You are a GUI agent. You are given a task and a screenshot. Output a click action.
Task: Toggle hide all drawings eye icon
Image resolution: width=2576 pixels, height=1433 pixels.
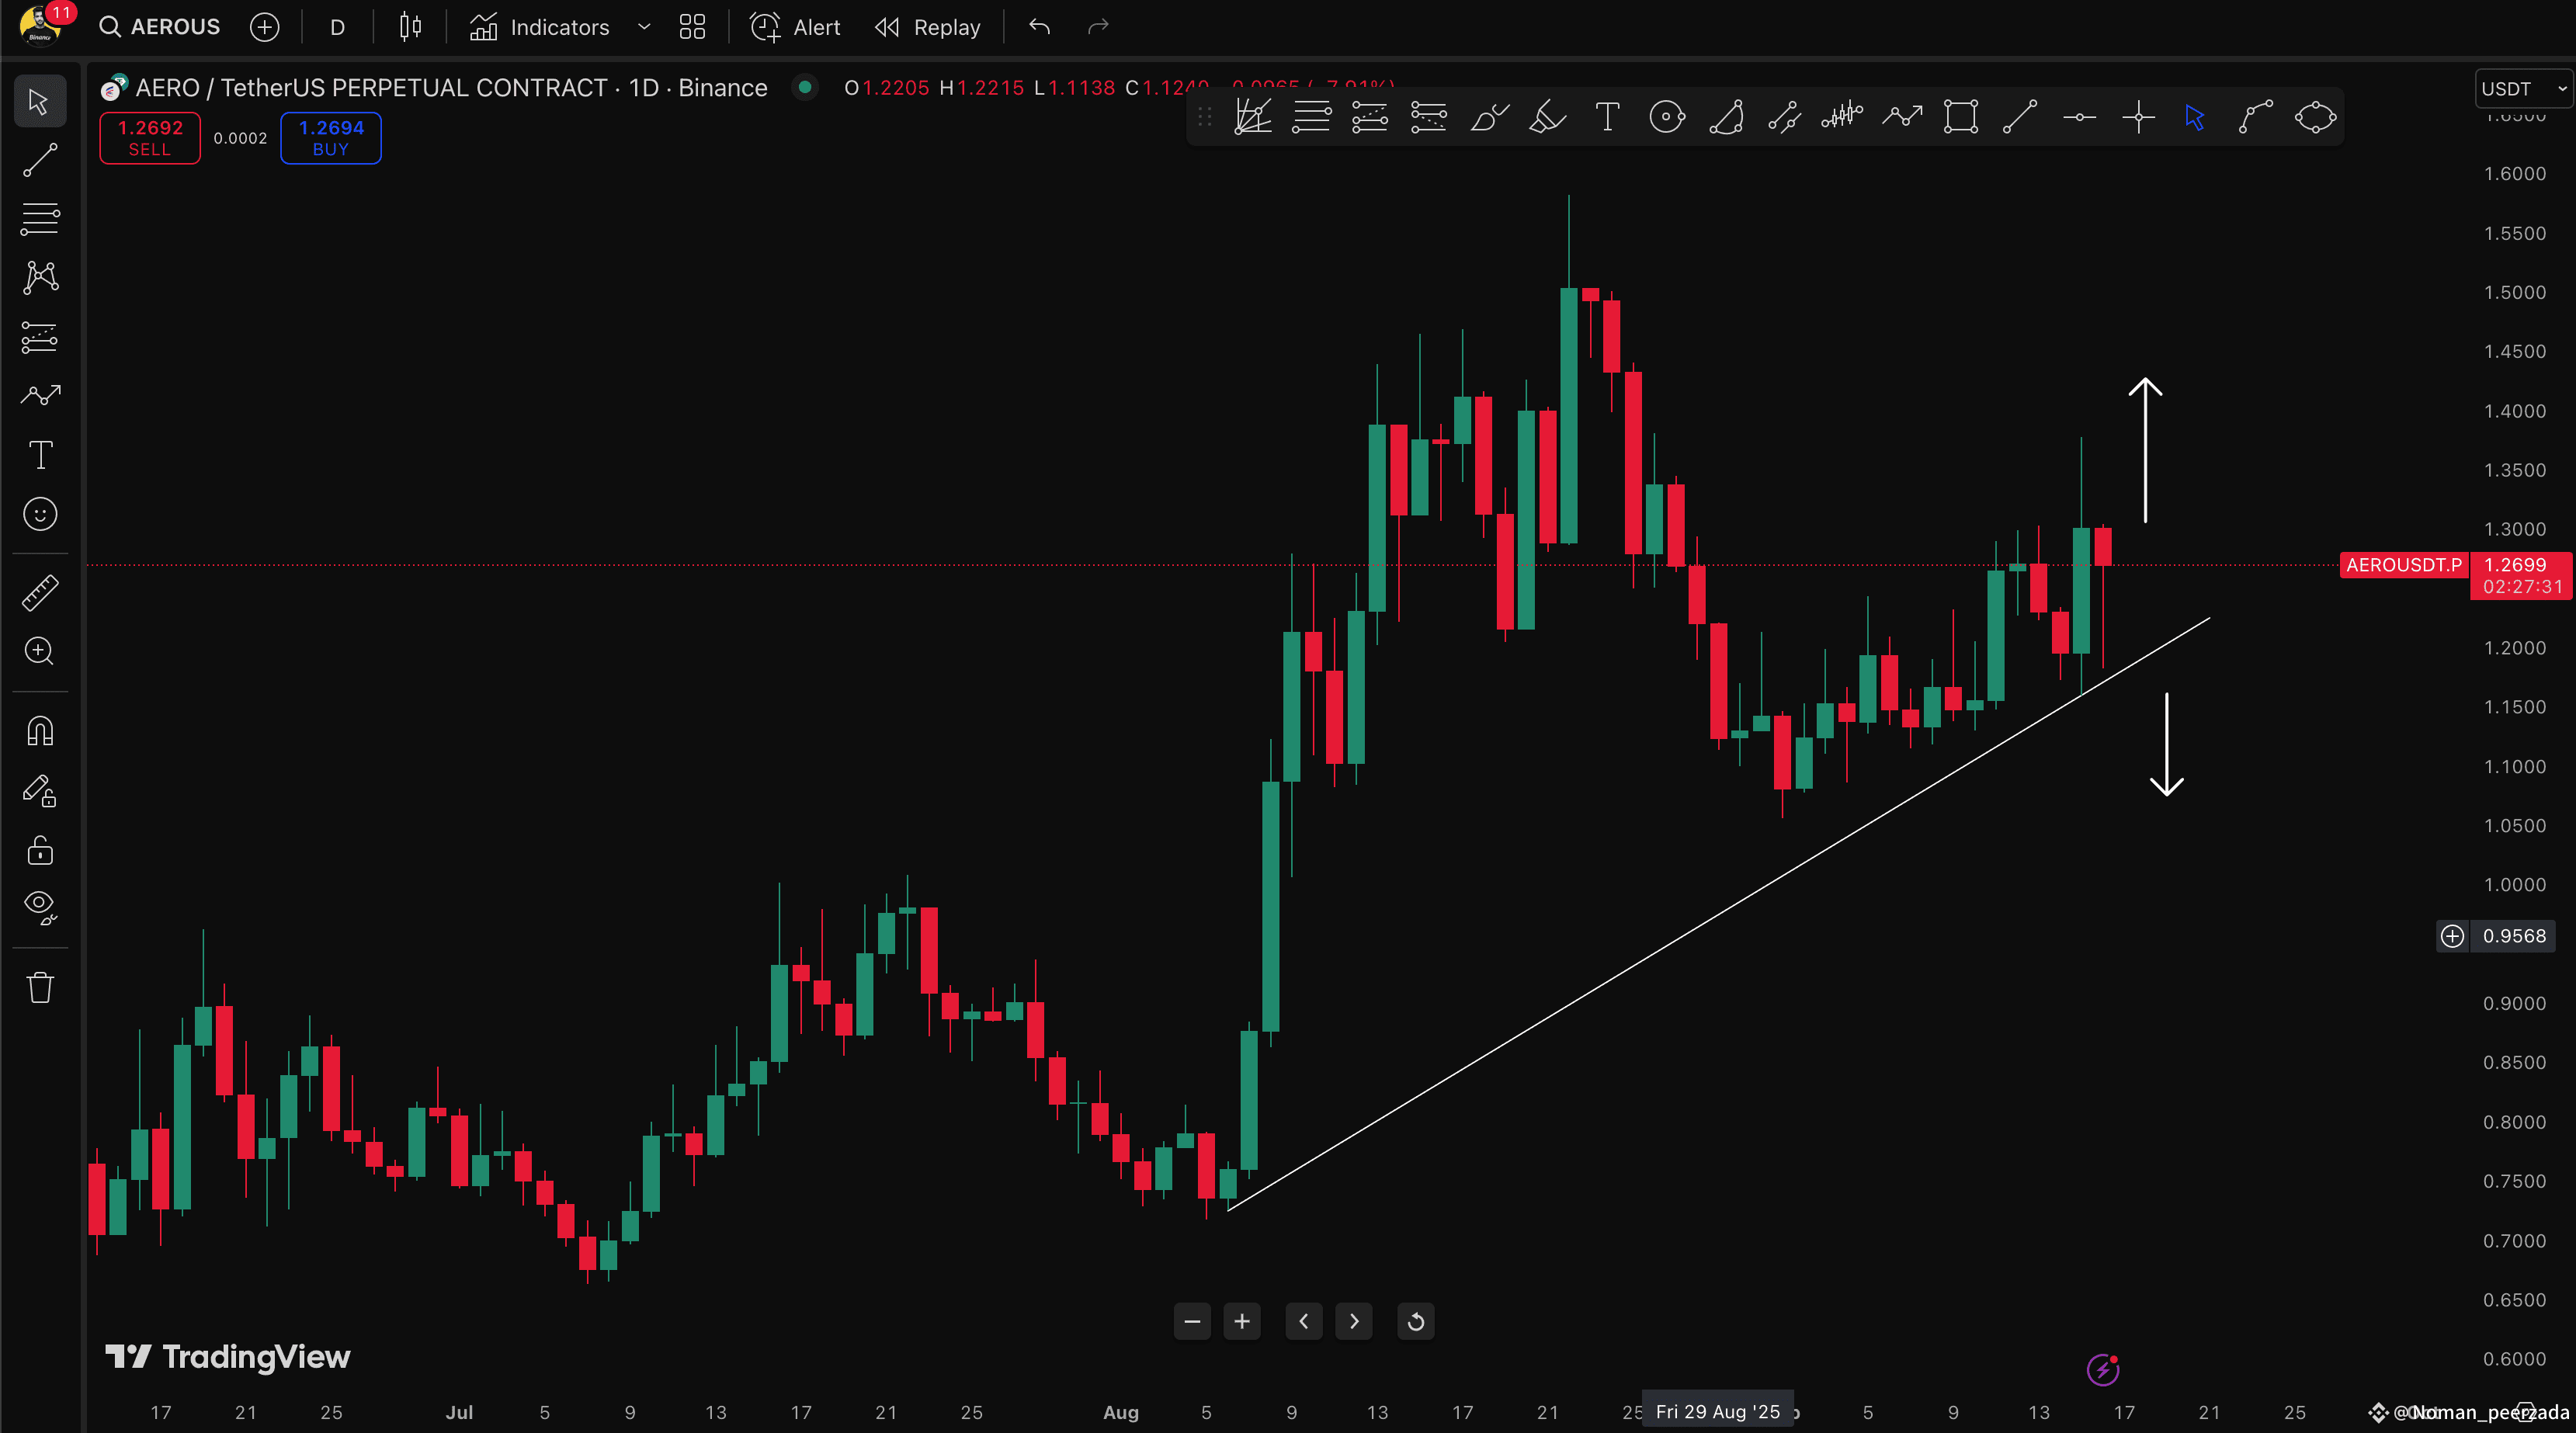coord(40,908)
